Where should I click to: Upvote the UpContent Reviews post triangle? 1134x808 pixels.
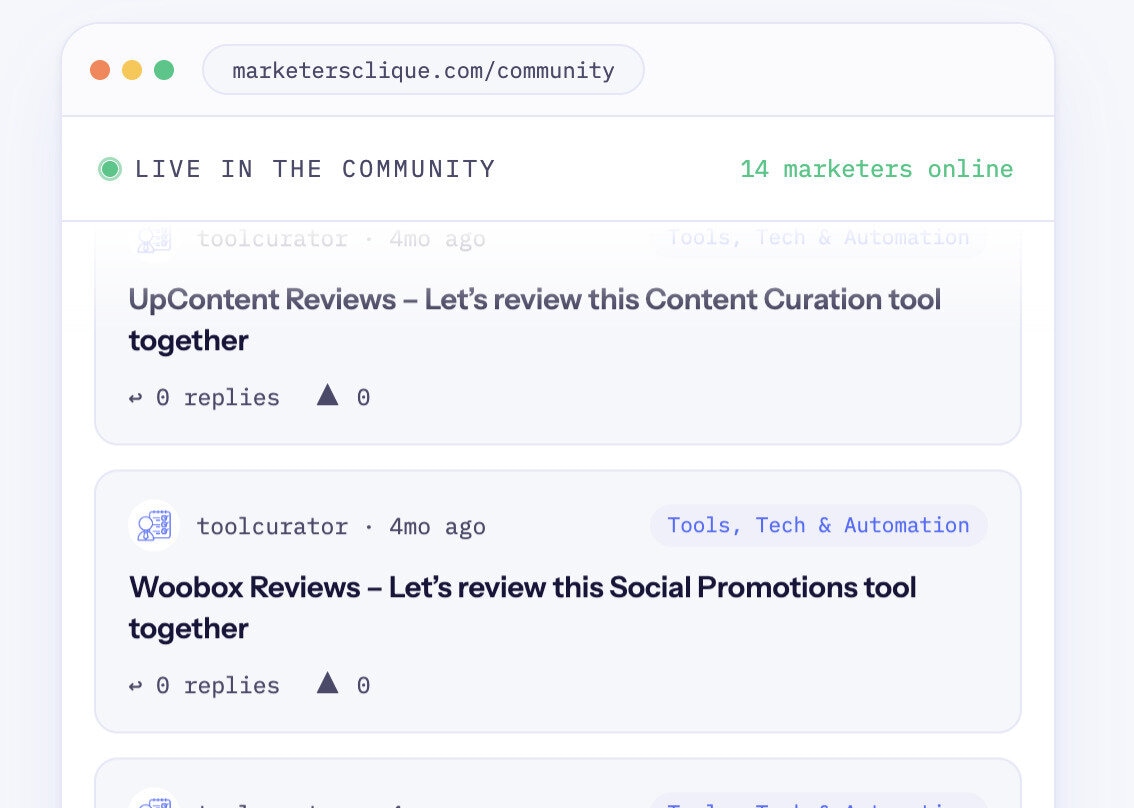(328, 395)
